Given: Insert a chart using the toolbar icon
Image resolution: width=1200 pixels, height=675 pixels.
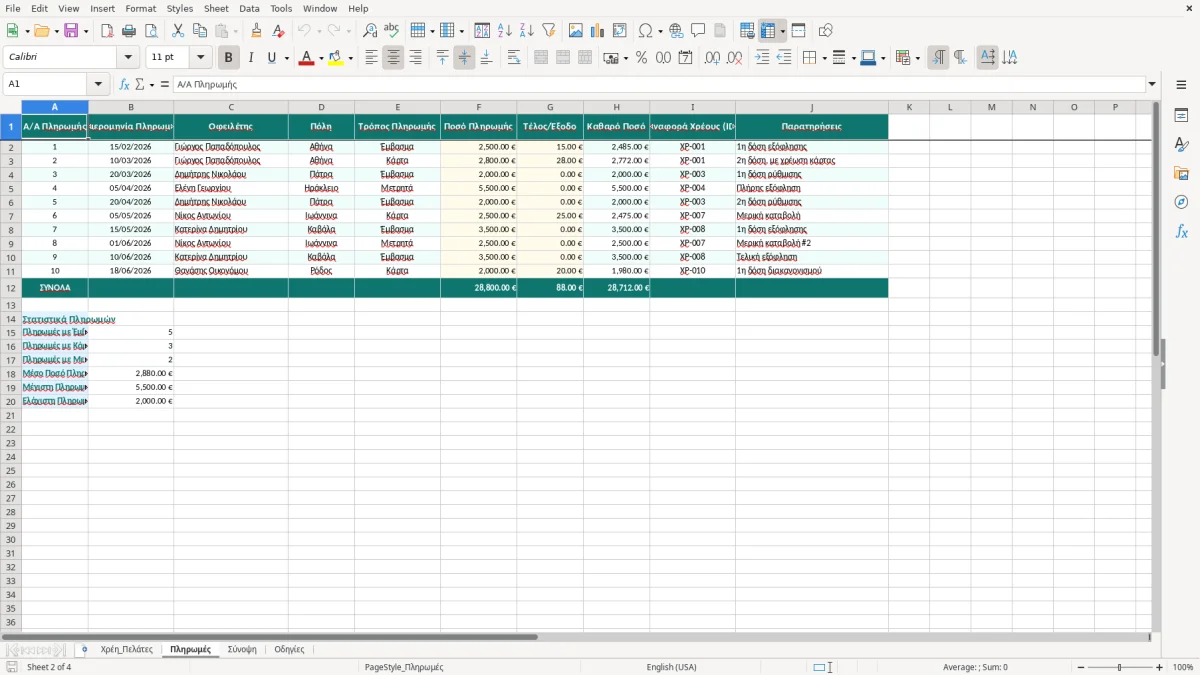Looking at the screenshot, I should click(x=597, y=31).
